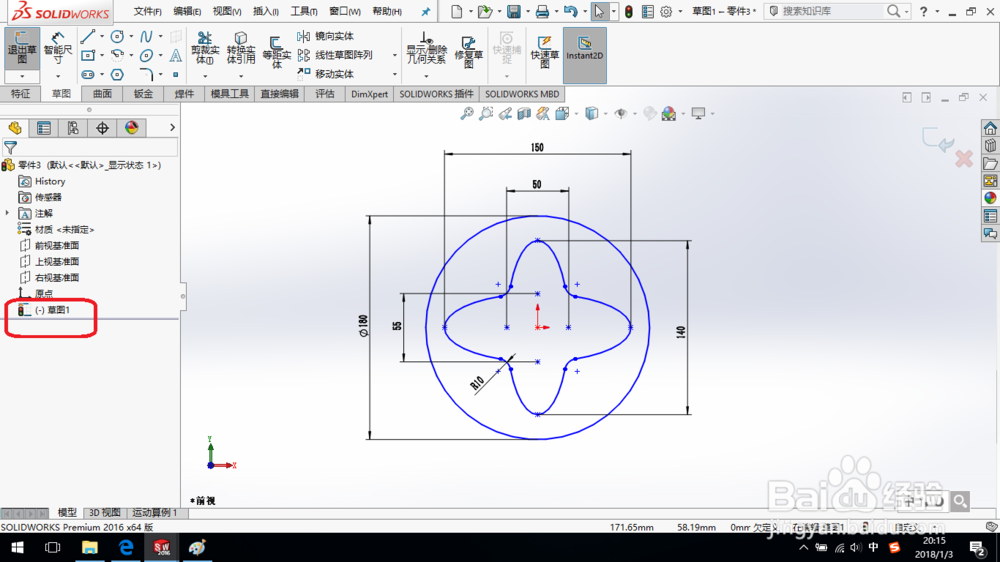Screen dimensions: 1000x562
Task: Click Zoom to Area in view toolbar
Action: 486,114
